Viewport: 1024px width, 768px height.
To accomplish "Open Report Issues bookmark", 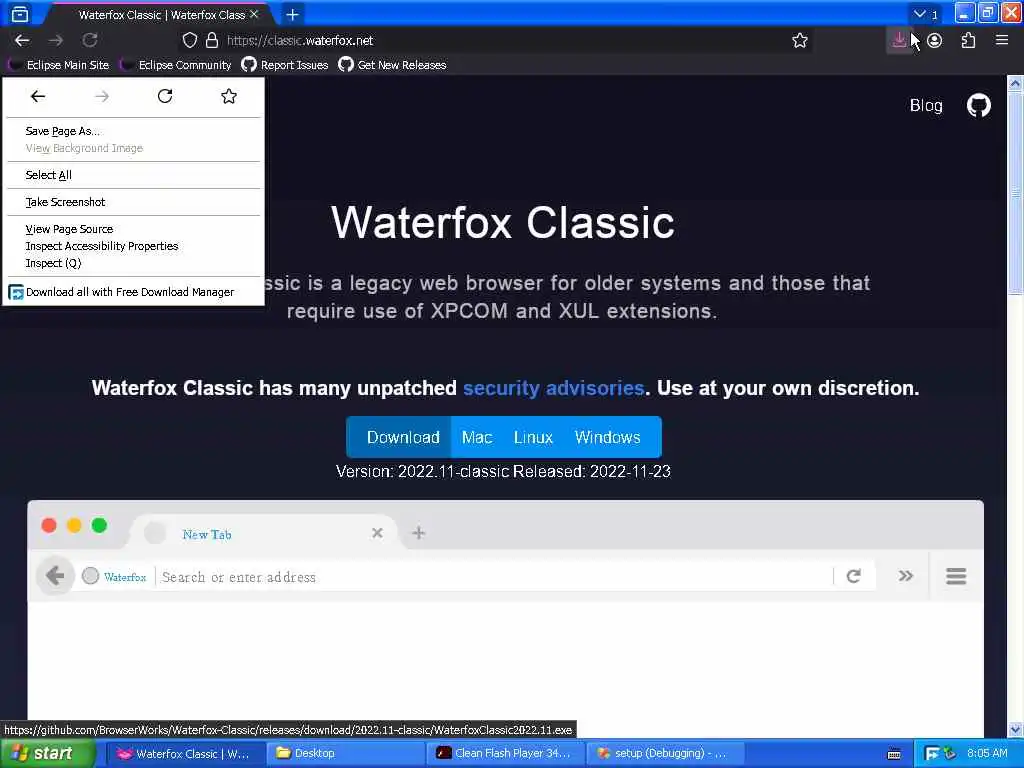I will (x=285, y=65).
